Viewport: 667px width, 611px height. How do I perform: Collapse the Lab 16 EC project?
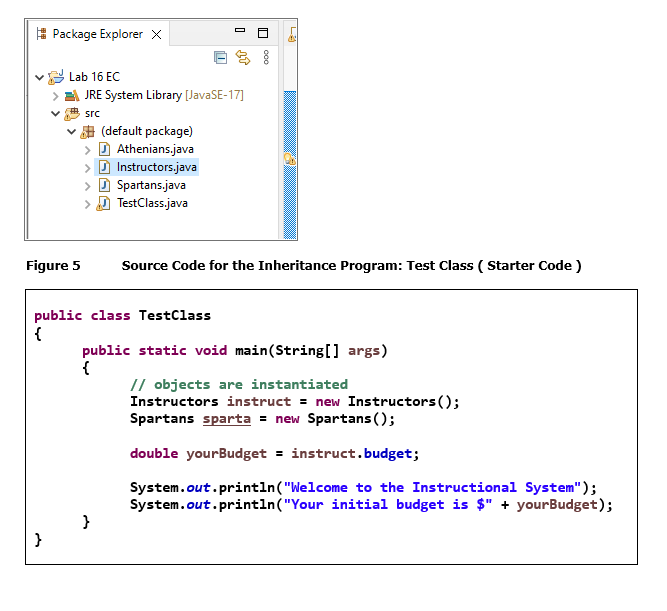40,77
